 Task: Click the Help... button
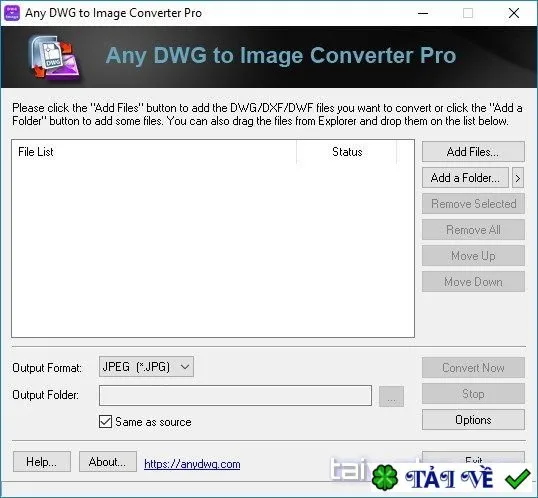(42, 462)
